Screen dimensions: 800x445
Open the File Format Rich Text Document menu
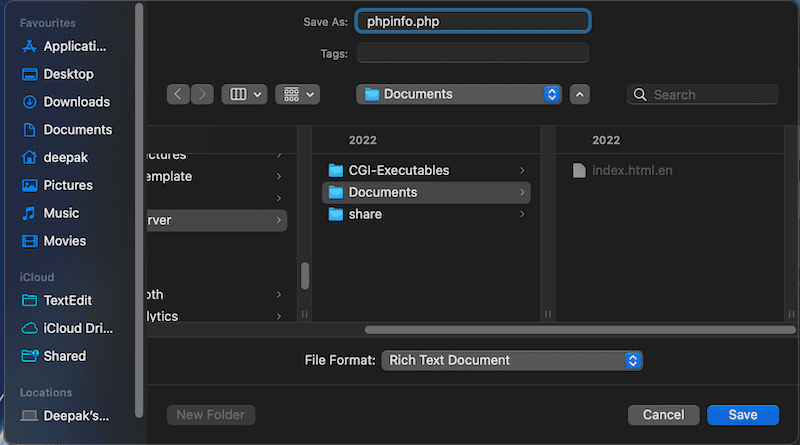pos(512,360)
